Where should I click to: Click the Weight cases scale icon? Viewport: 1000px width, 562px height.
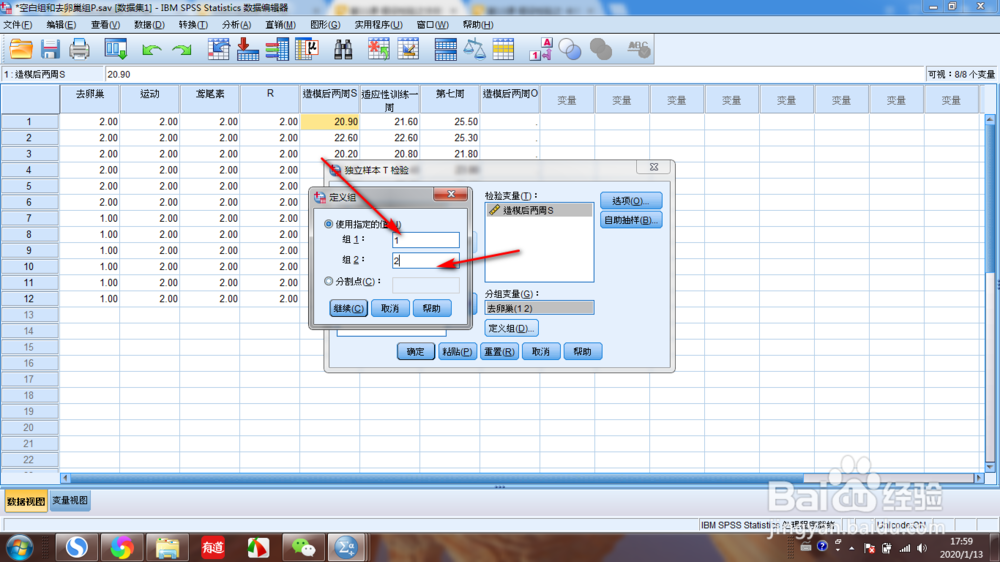(474, 49)
